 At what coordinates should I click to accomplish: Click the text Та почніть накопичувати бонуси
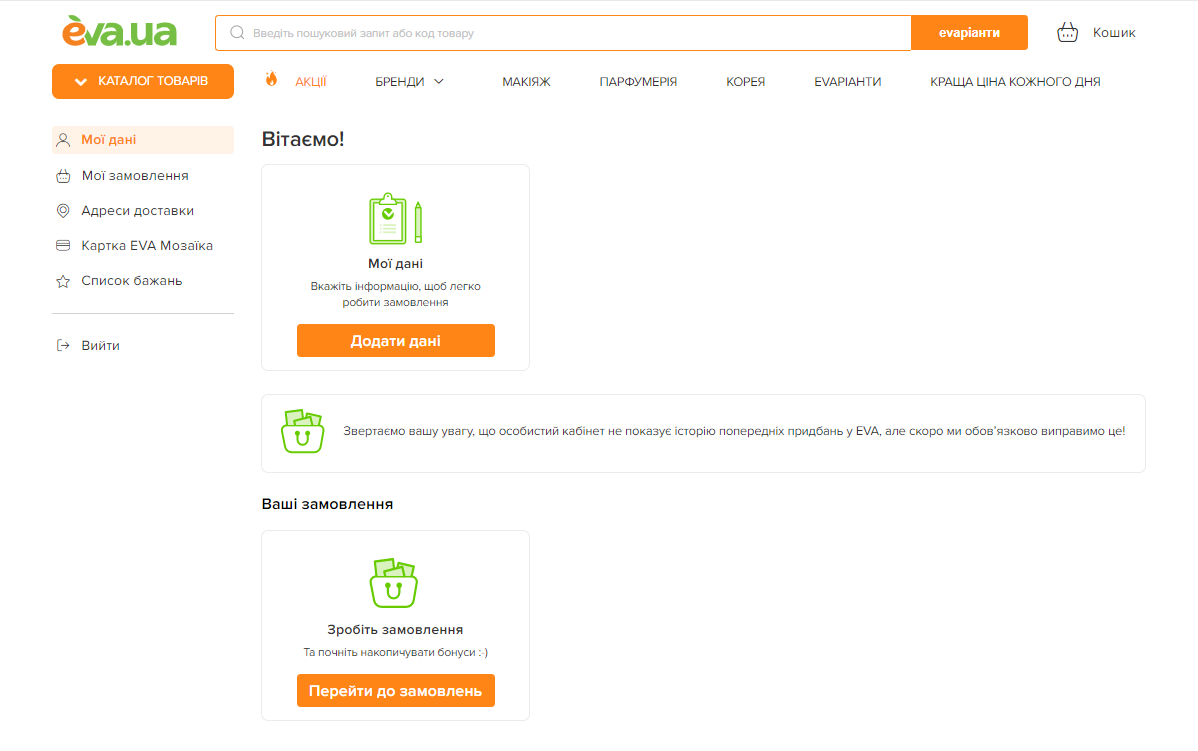coord(395,652)
